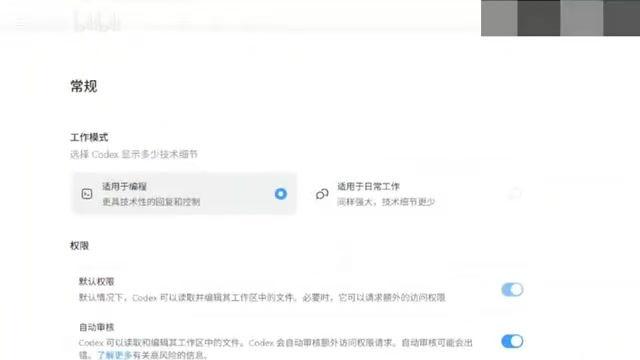Screen dimensions: 640x360
Task: Select the 适用于编程 radio button
Action: (x=280, y=194)
